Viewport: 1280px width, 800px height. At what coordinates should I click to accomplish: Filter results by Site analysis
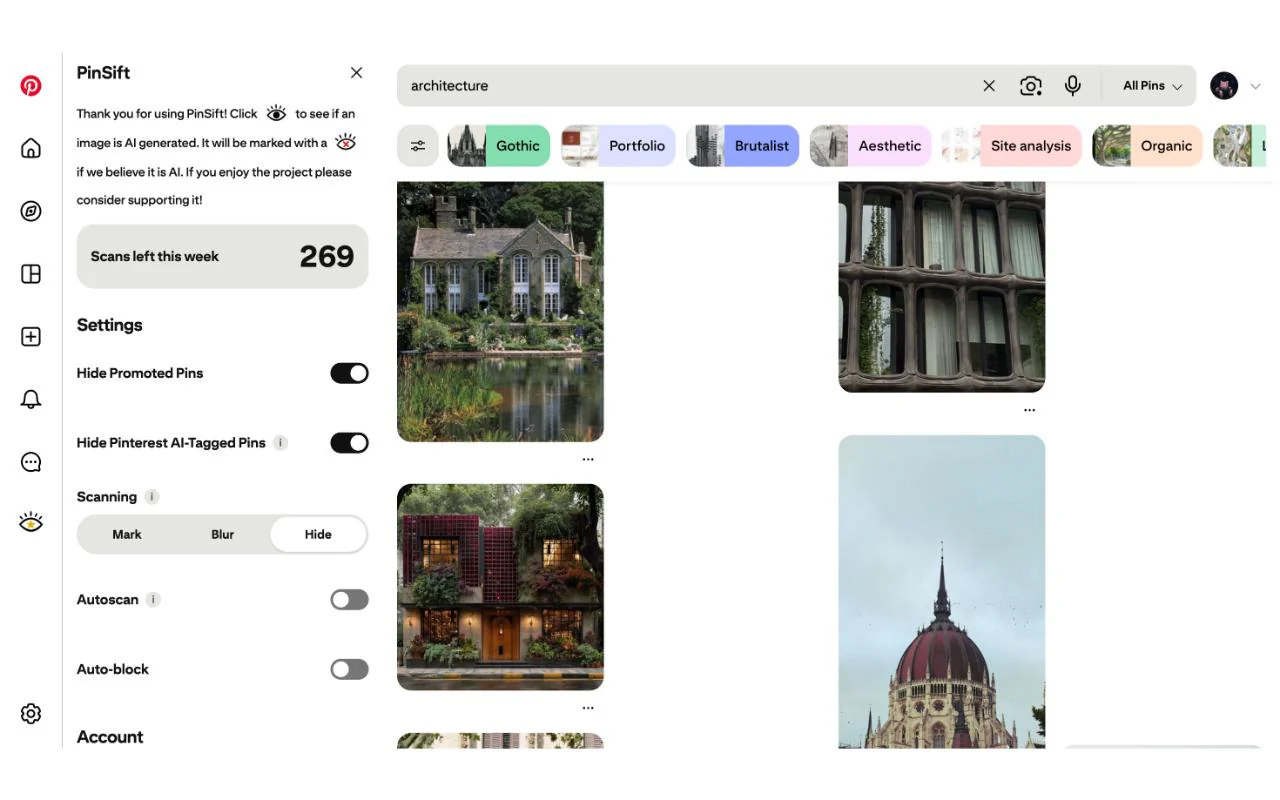click(x=1012, y=146)
